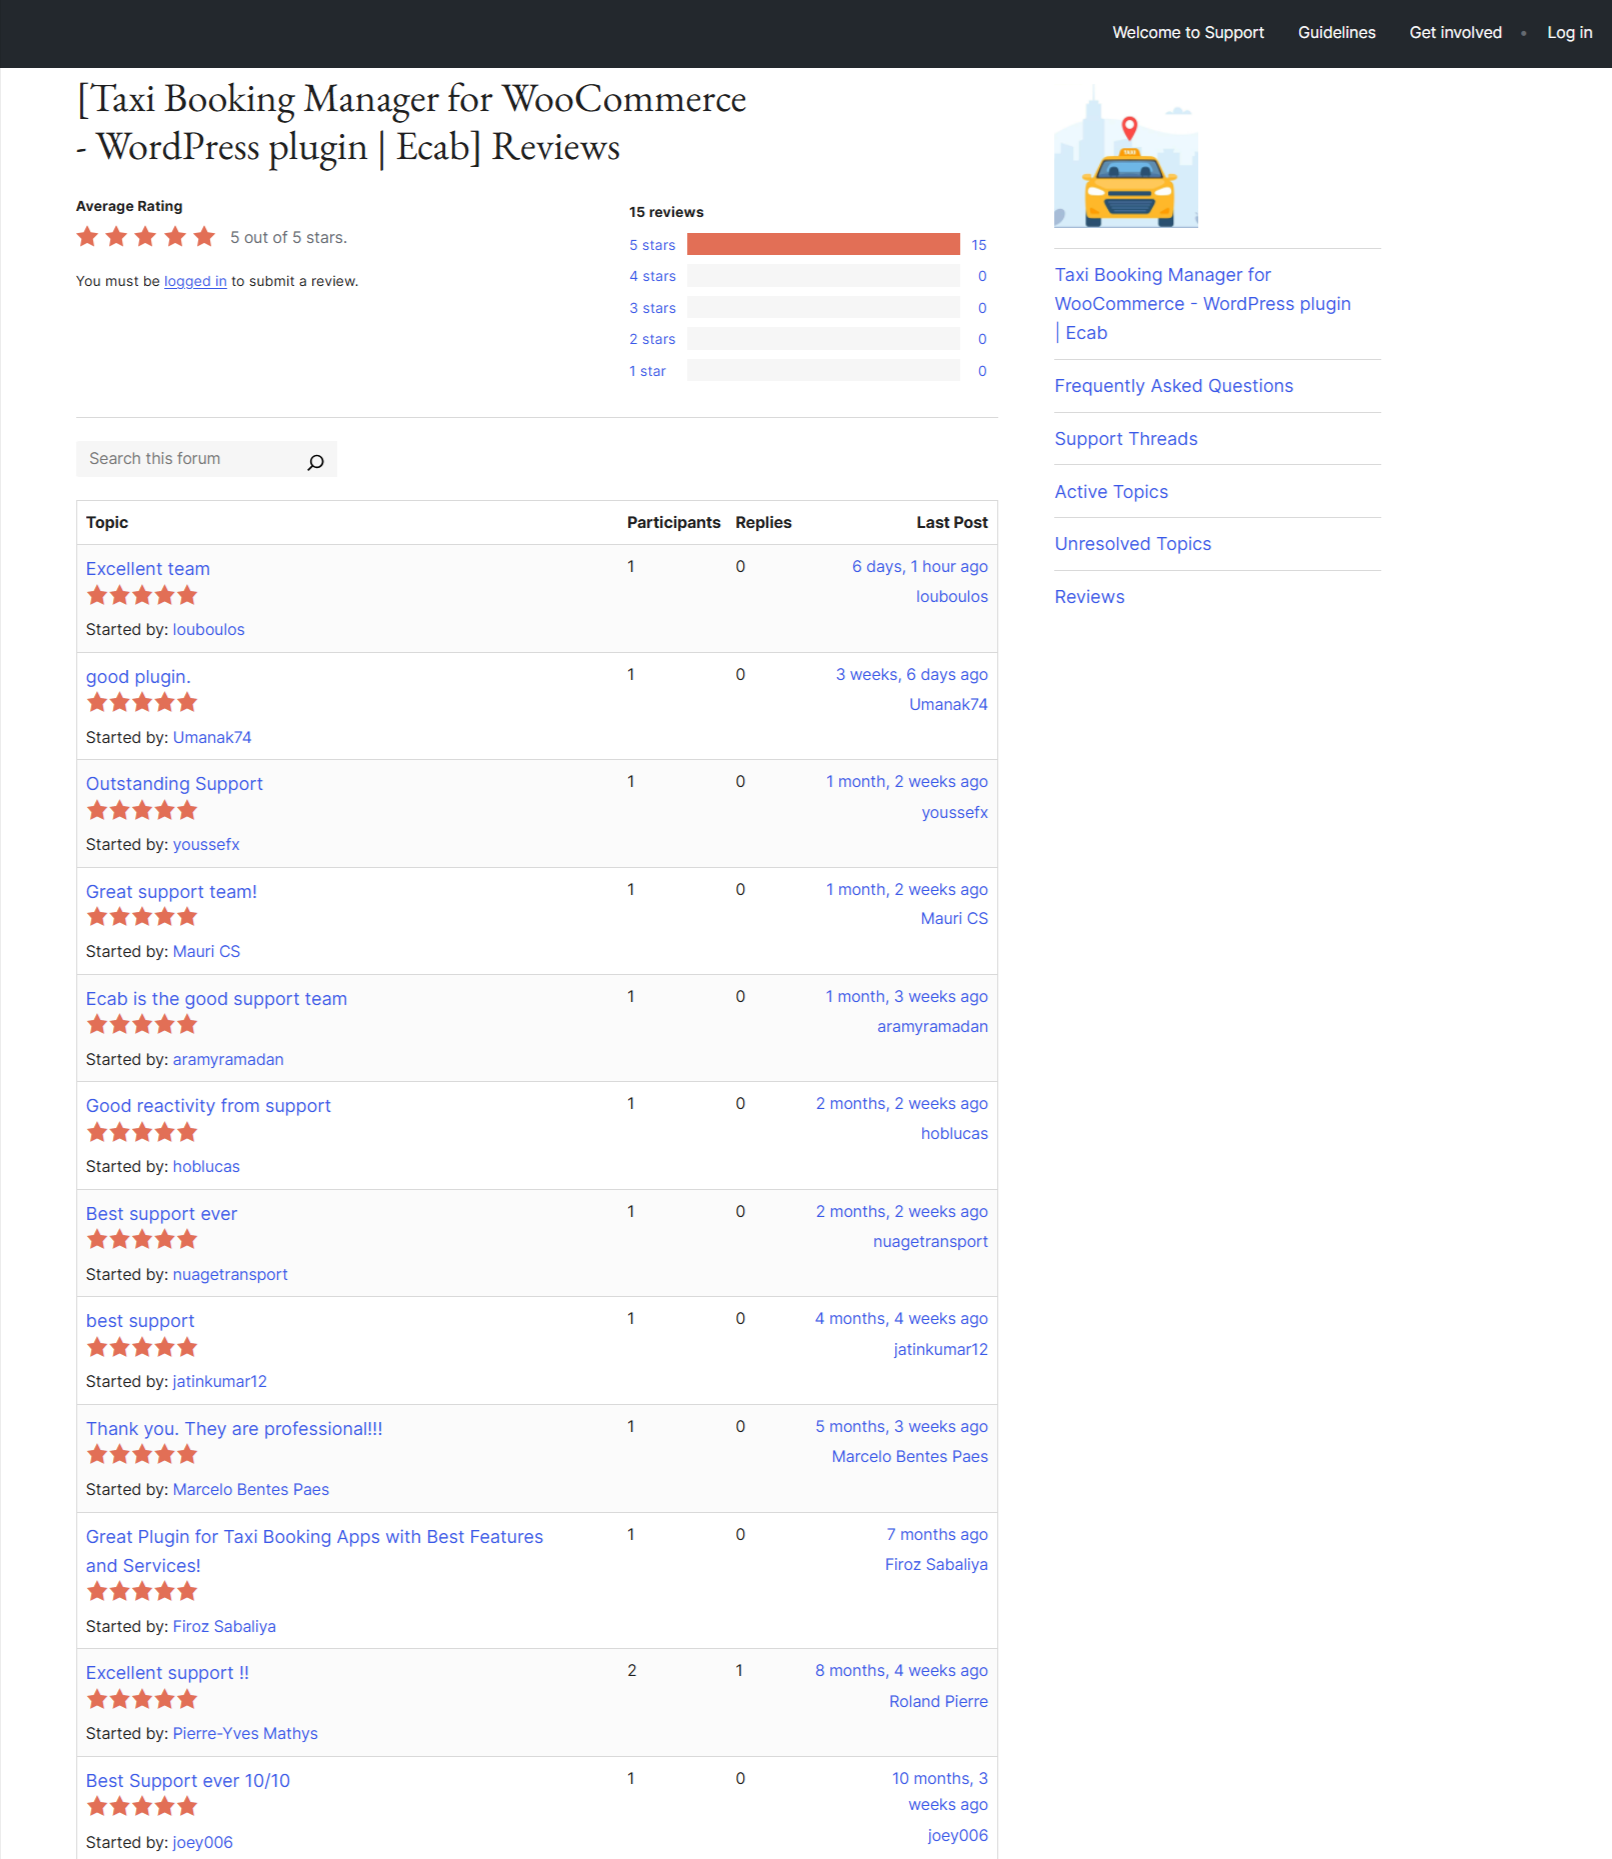
Task: Filter reviews by 2 stars
Action: [652, 339]
